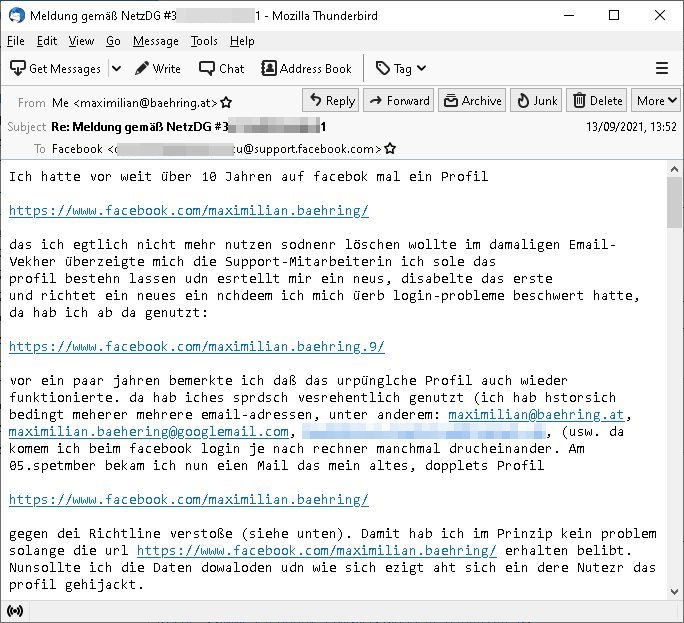Click the maximilian@baehring.at link in body
This screenshot has height=623, width=684.
click(537, 414)
